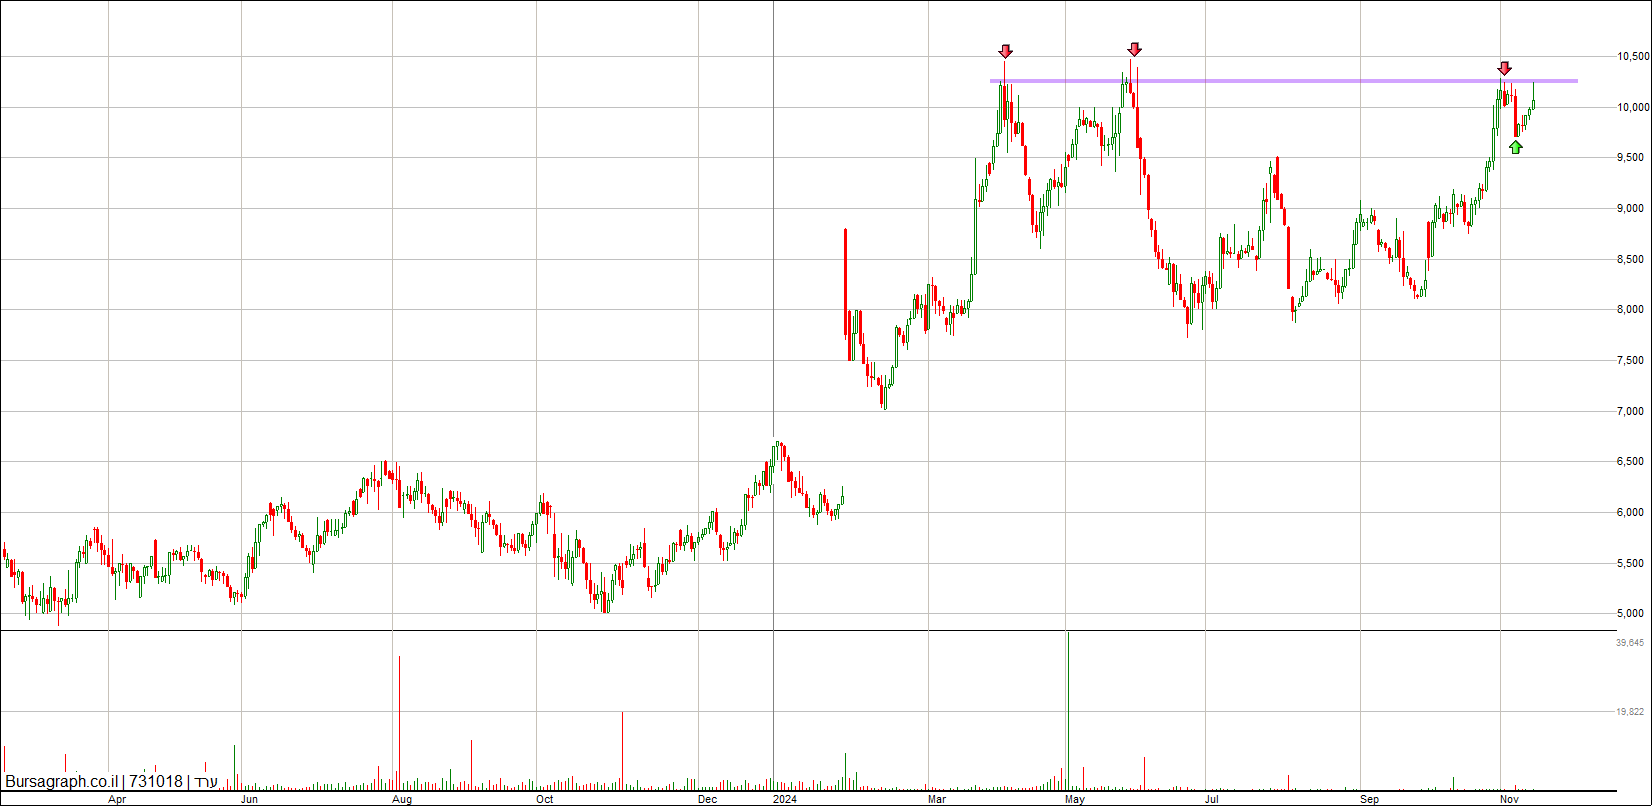Select the red arrow marker above the November peak
Viewport: 1652px width, 806px height.
[1504, 68]
